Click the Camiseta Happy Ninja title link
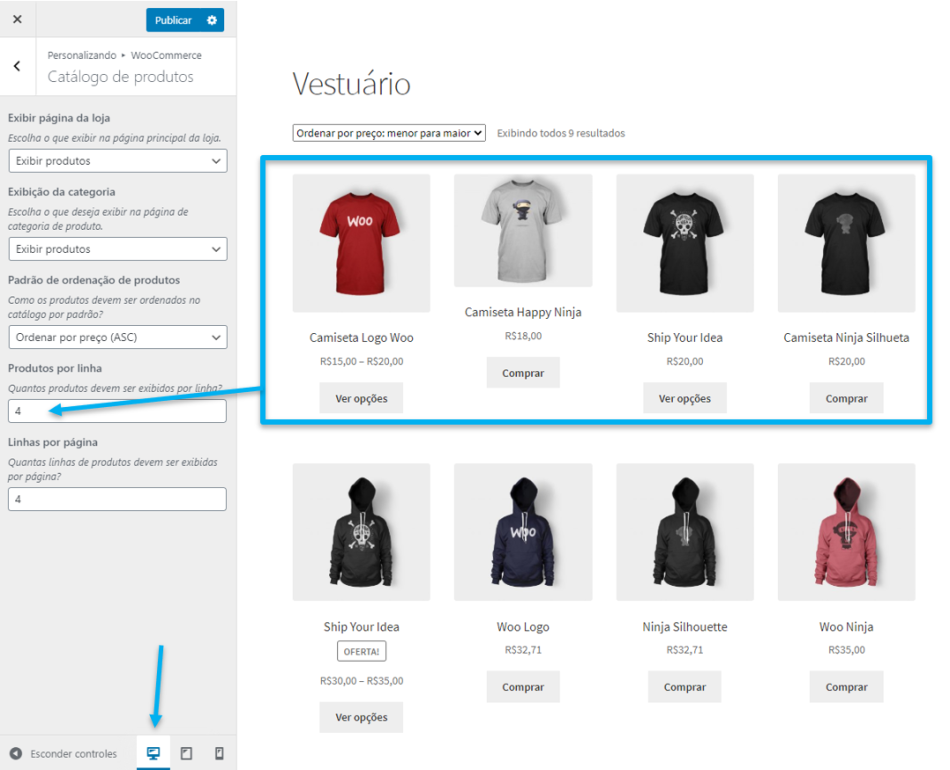Viewport: 950px width, 770px height. [x=523, y=313]
